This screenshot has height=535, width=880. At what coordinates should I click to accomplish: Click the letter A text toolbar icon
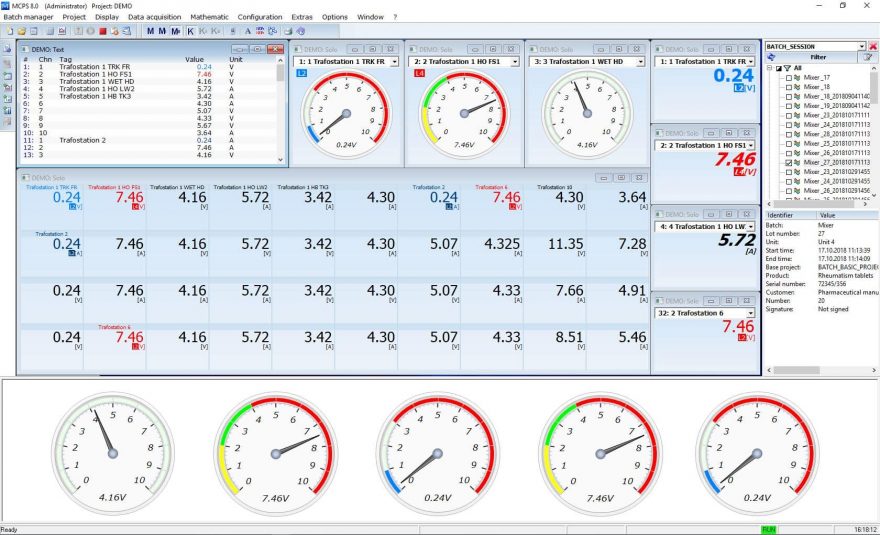point(247,31)
